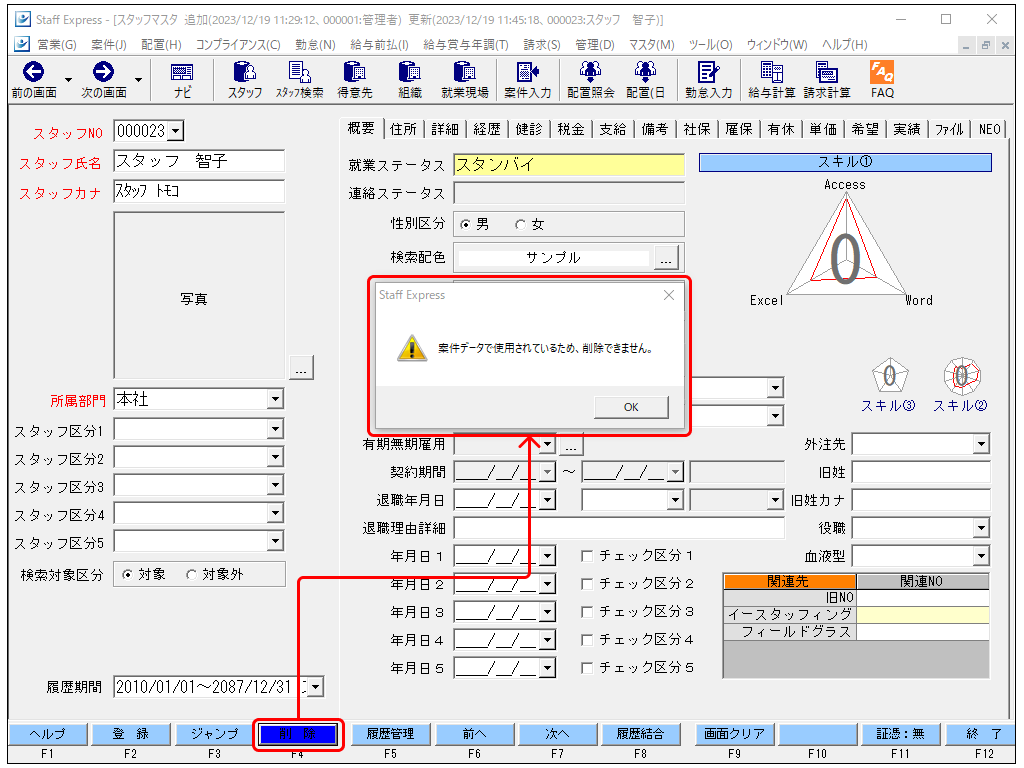The image size is (1024, 768).
Task: Open the マスタ(M) menu
Action: [651, 44]
